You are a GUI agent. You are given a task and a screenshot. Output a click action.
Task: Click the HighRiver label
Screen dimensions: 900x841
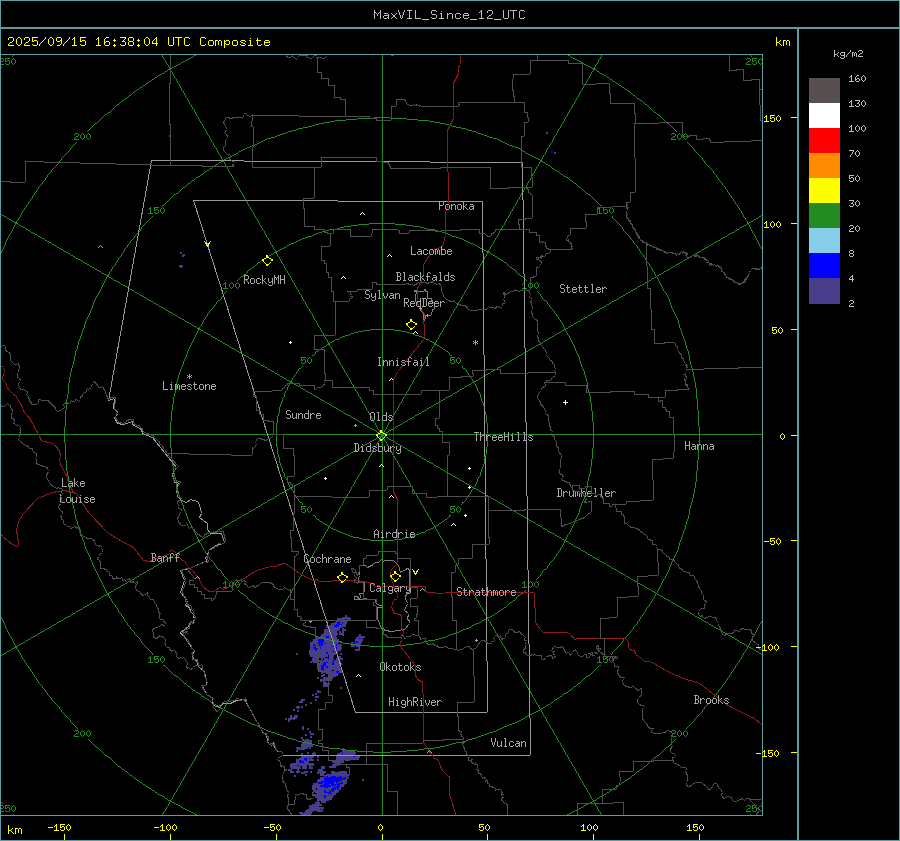[x=415, y=702]
